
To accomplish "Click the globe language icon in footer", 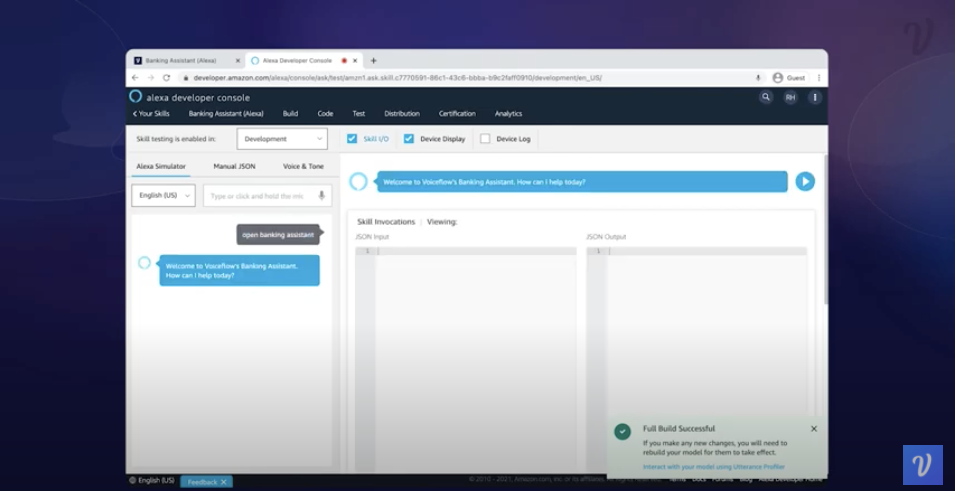I will pyautogui.click(x=132, y=481).
